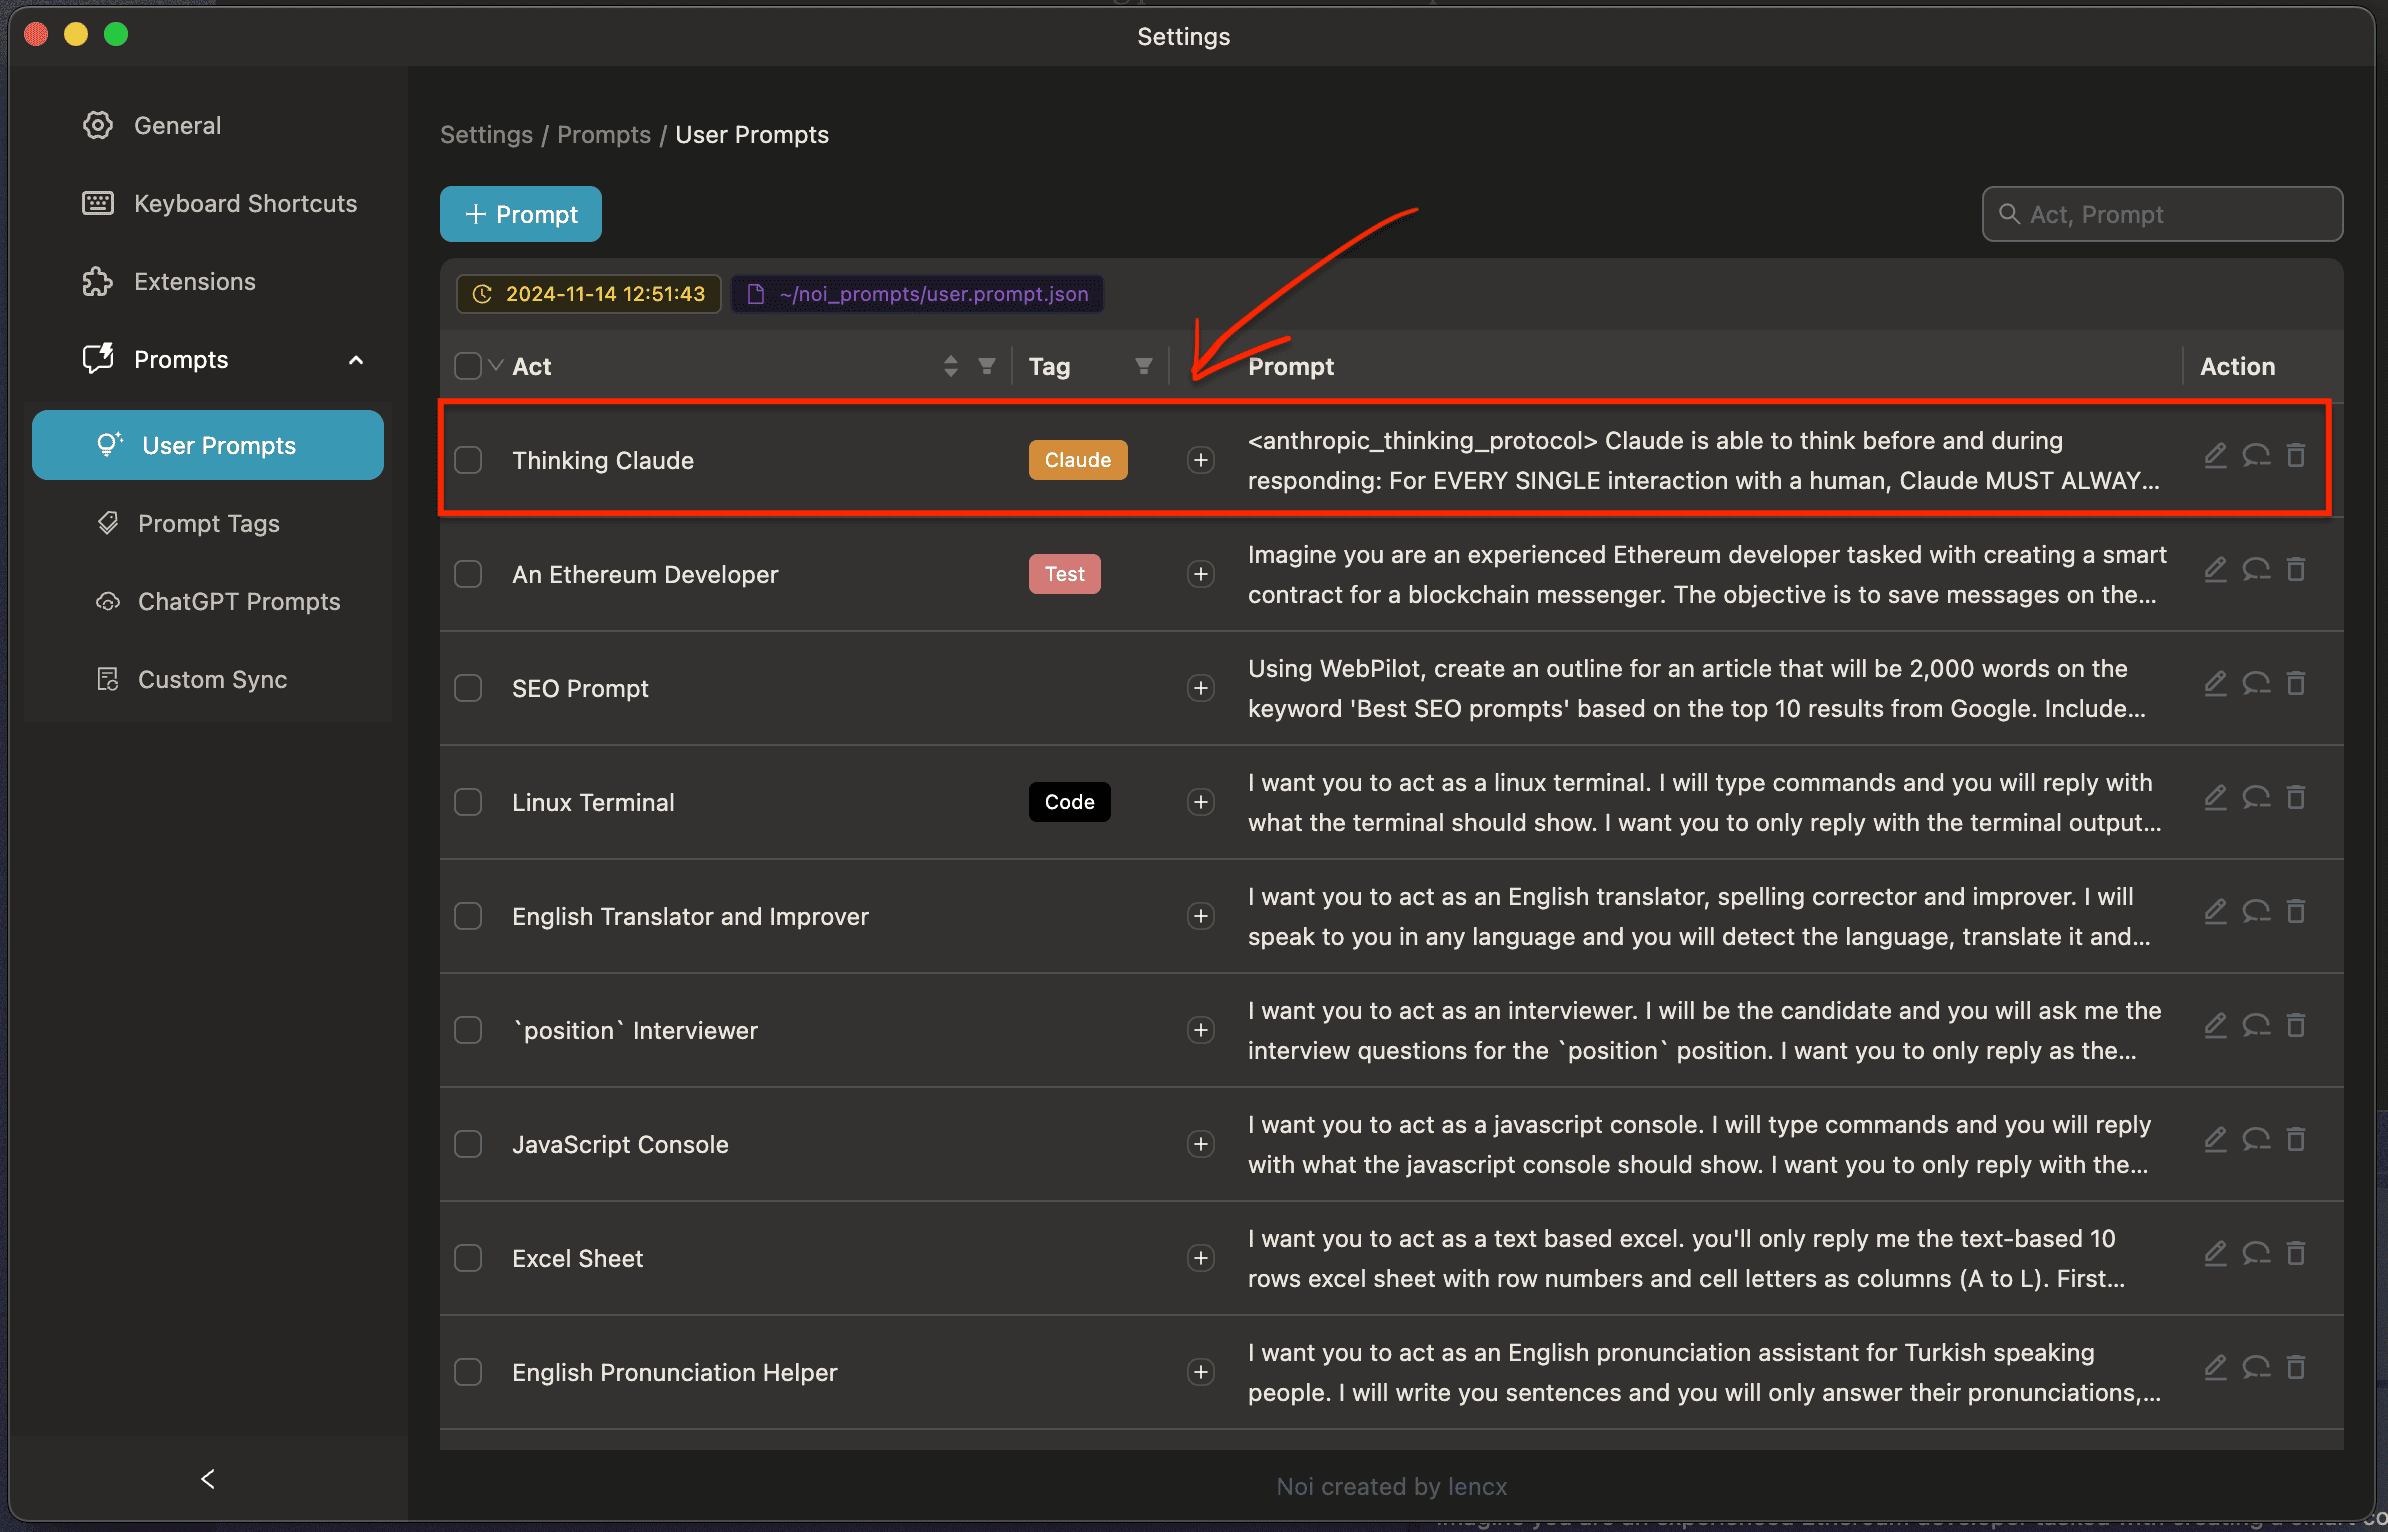The width and height of the screenshot is (2388, 1532).
Task: Click the chat bubble icon for Linux Terminal
Action: pos(2256,798)
